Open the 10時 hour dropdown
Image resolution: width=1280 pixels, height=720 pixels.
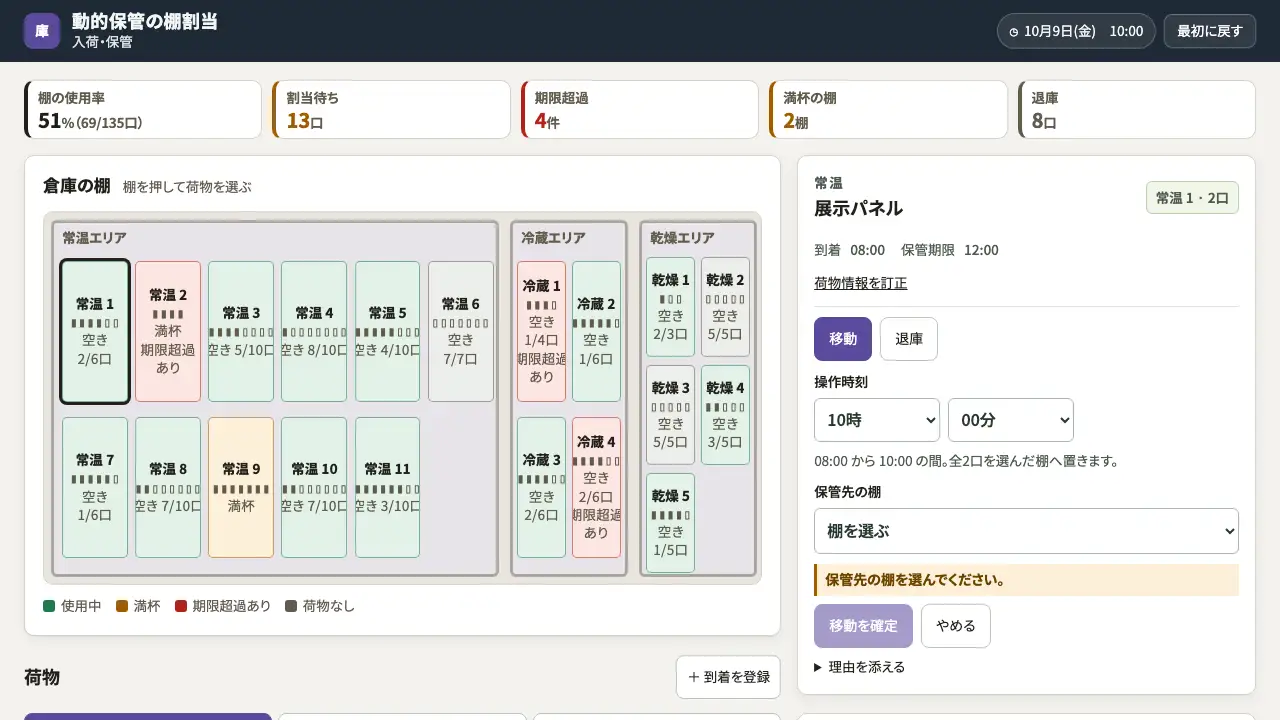coord(877,420)
